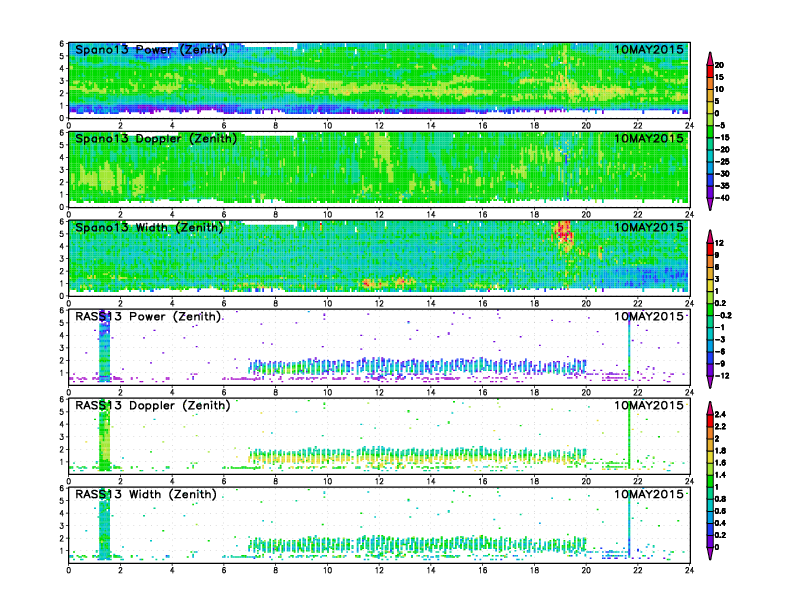Click the "RASS13 Power (Zenith)" panel title

148,317
